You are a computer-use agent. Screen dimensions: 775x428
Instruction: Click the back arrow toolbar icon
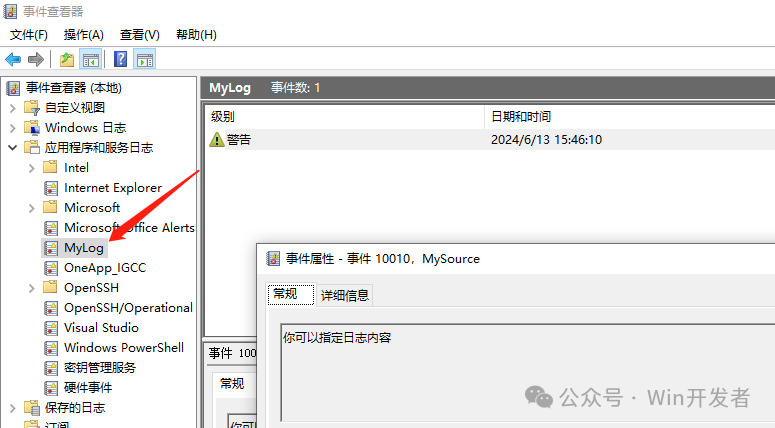14,60
